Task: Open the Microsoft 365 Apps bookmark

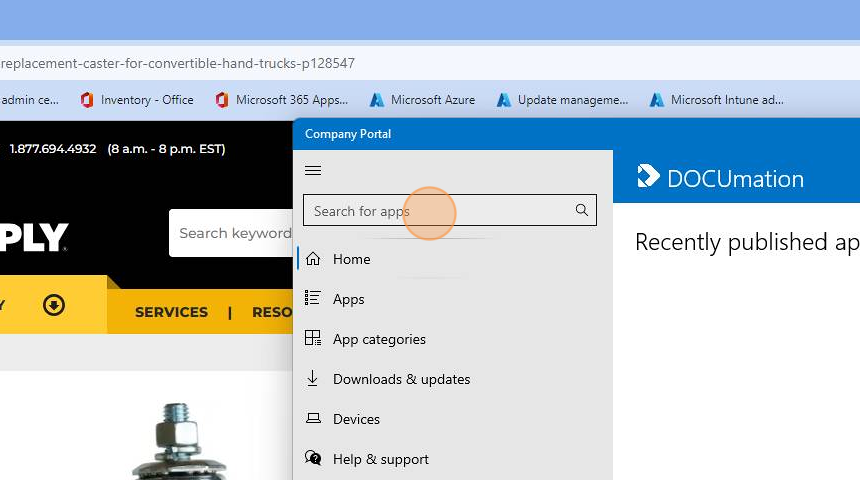Action: 282,100
